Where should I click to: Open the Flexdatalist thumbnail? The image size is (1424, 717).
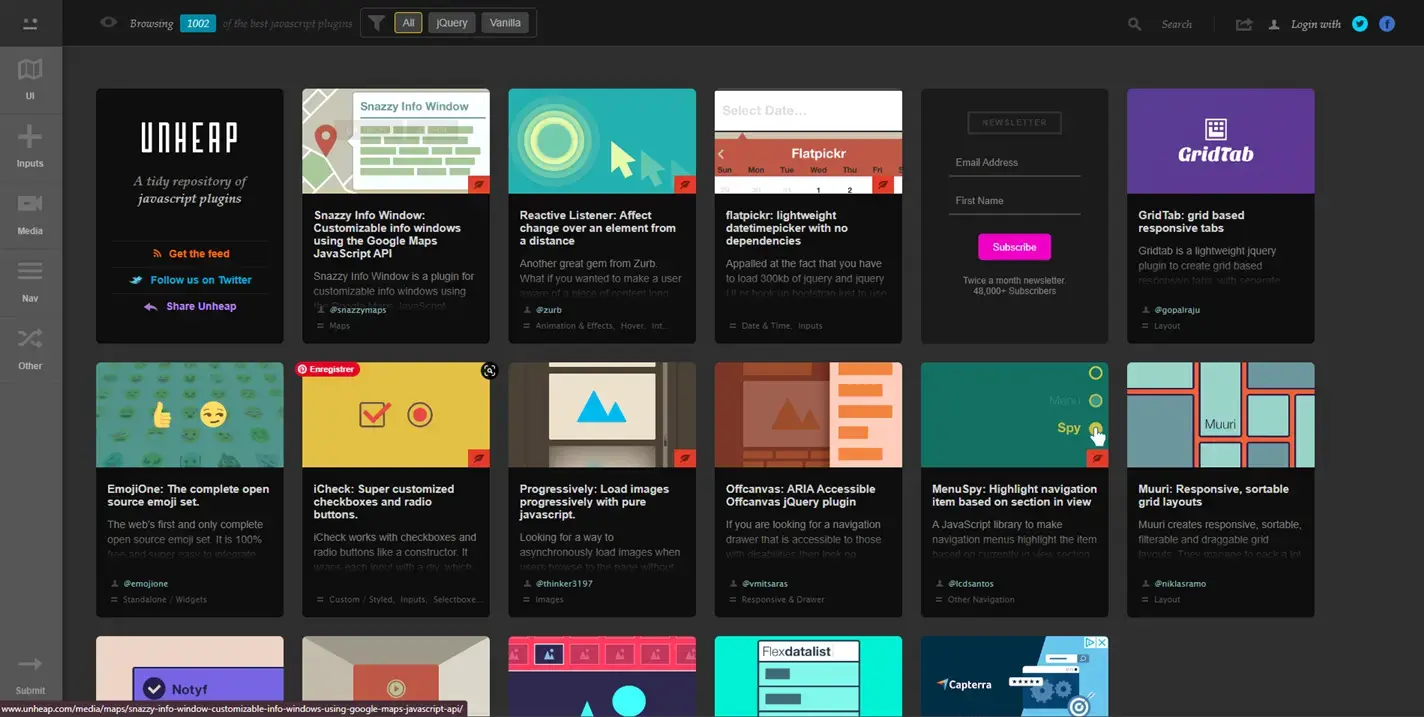(x=808, y=676)
